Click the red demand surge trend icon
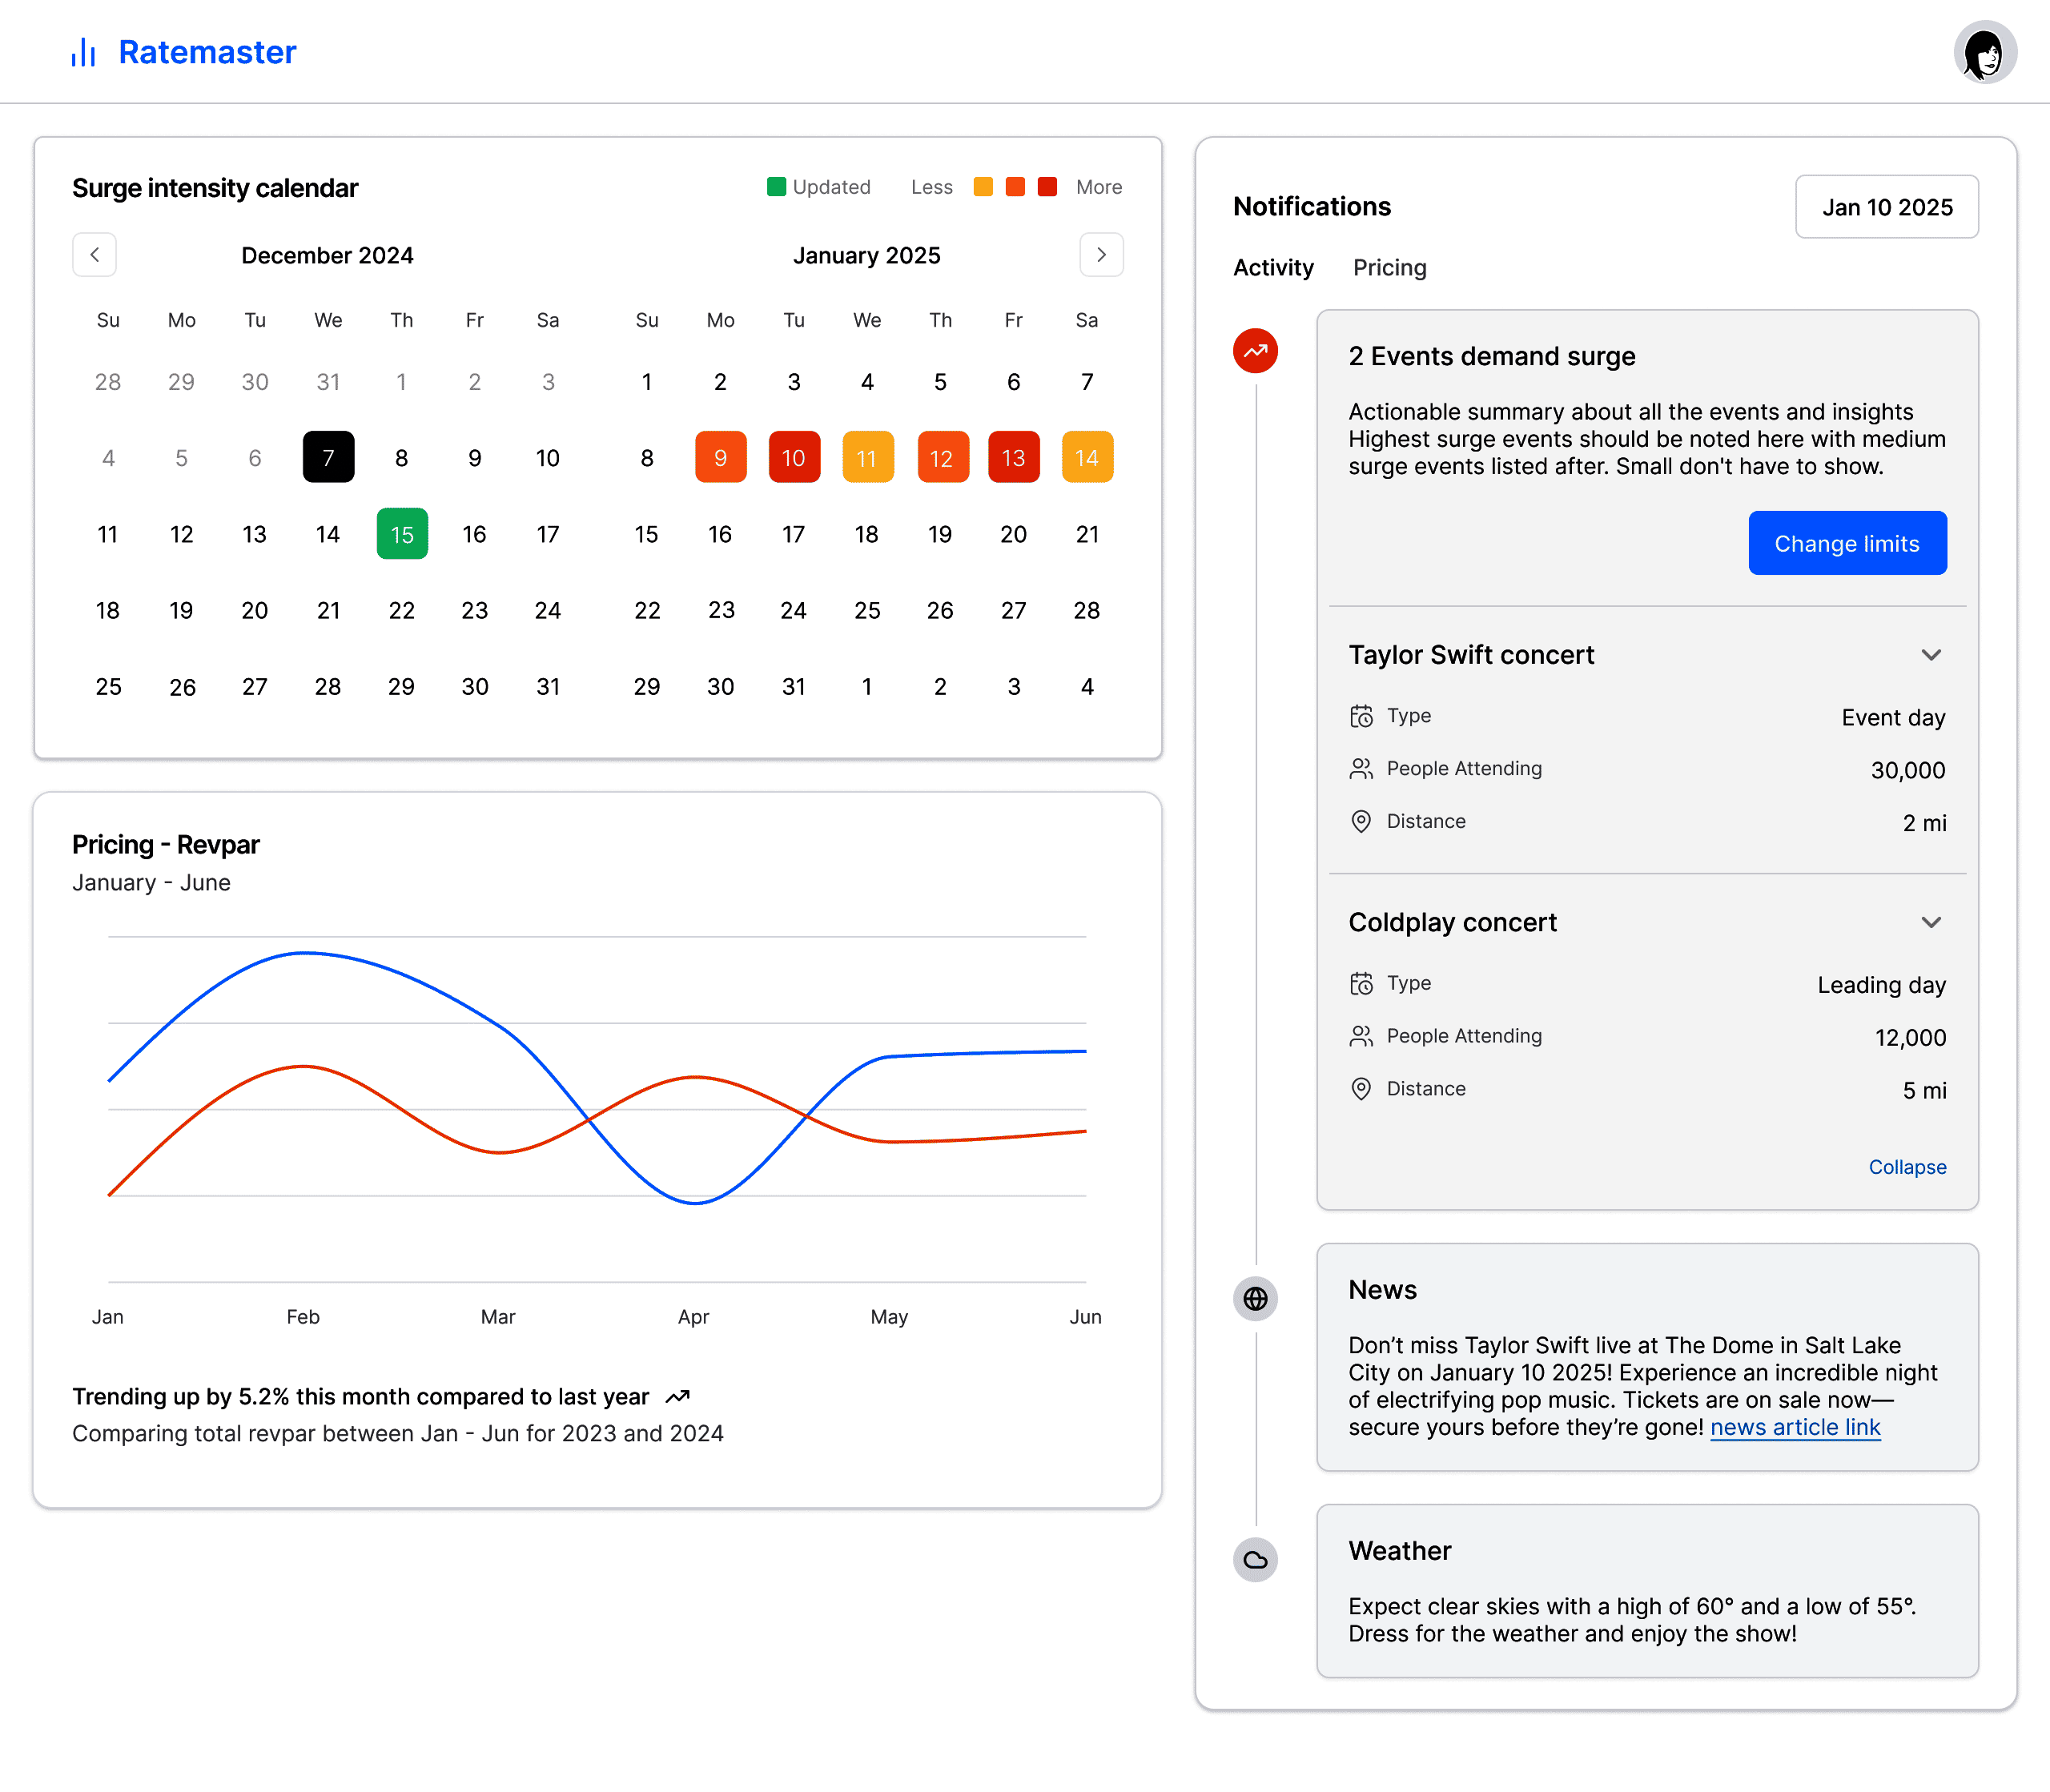 [1255, 351]
